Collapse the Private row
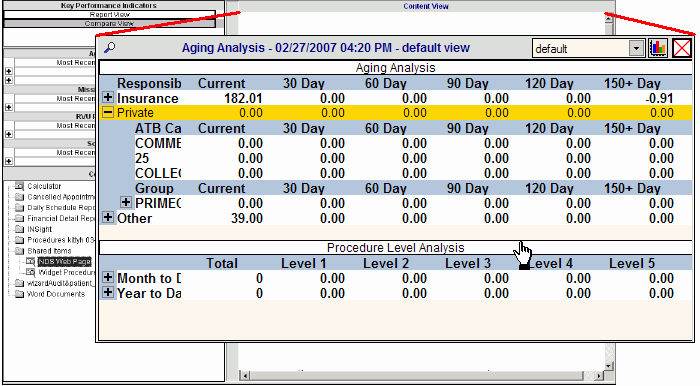The image size is (700, 386). pyautogui.click(x=108, y=112)
